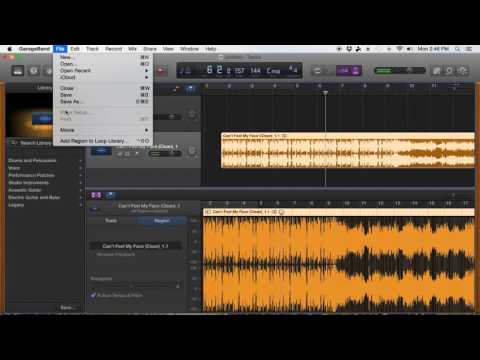Click the second track's pan knob
480x360 pixels.
coord(192,151)
